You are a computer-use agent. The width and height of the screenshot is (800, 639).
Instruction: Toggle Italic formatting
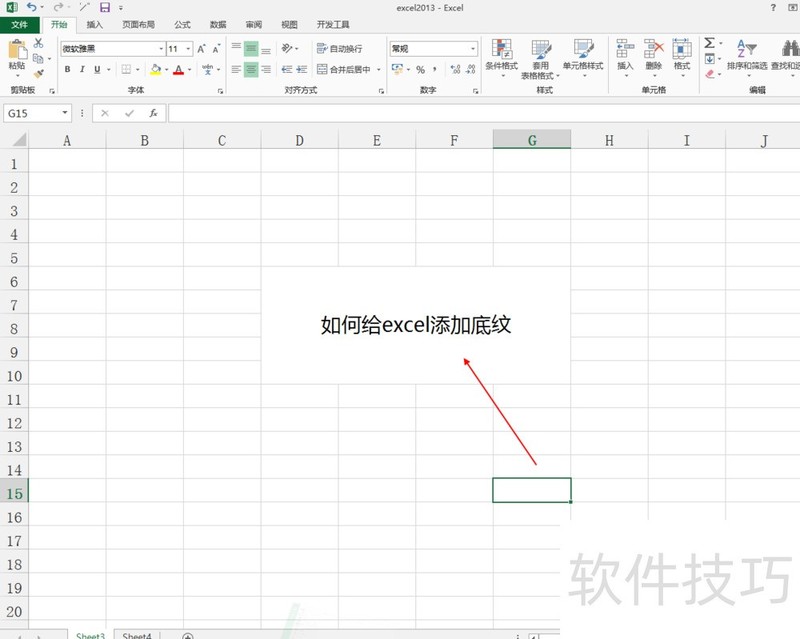pyautogui.click(x=82, y=69)
